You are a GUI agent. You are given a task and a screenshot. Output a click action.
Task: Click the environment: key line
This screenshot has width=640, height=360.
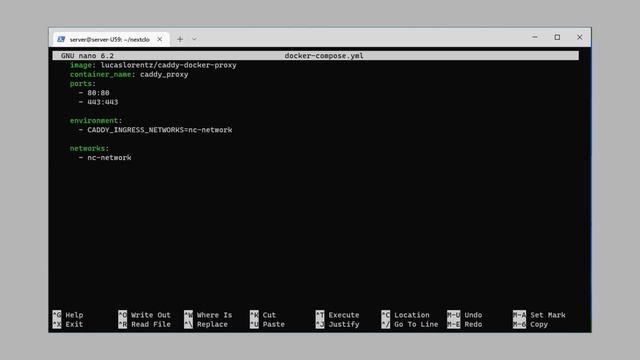(96, 121)
